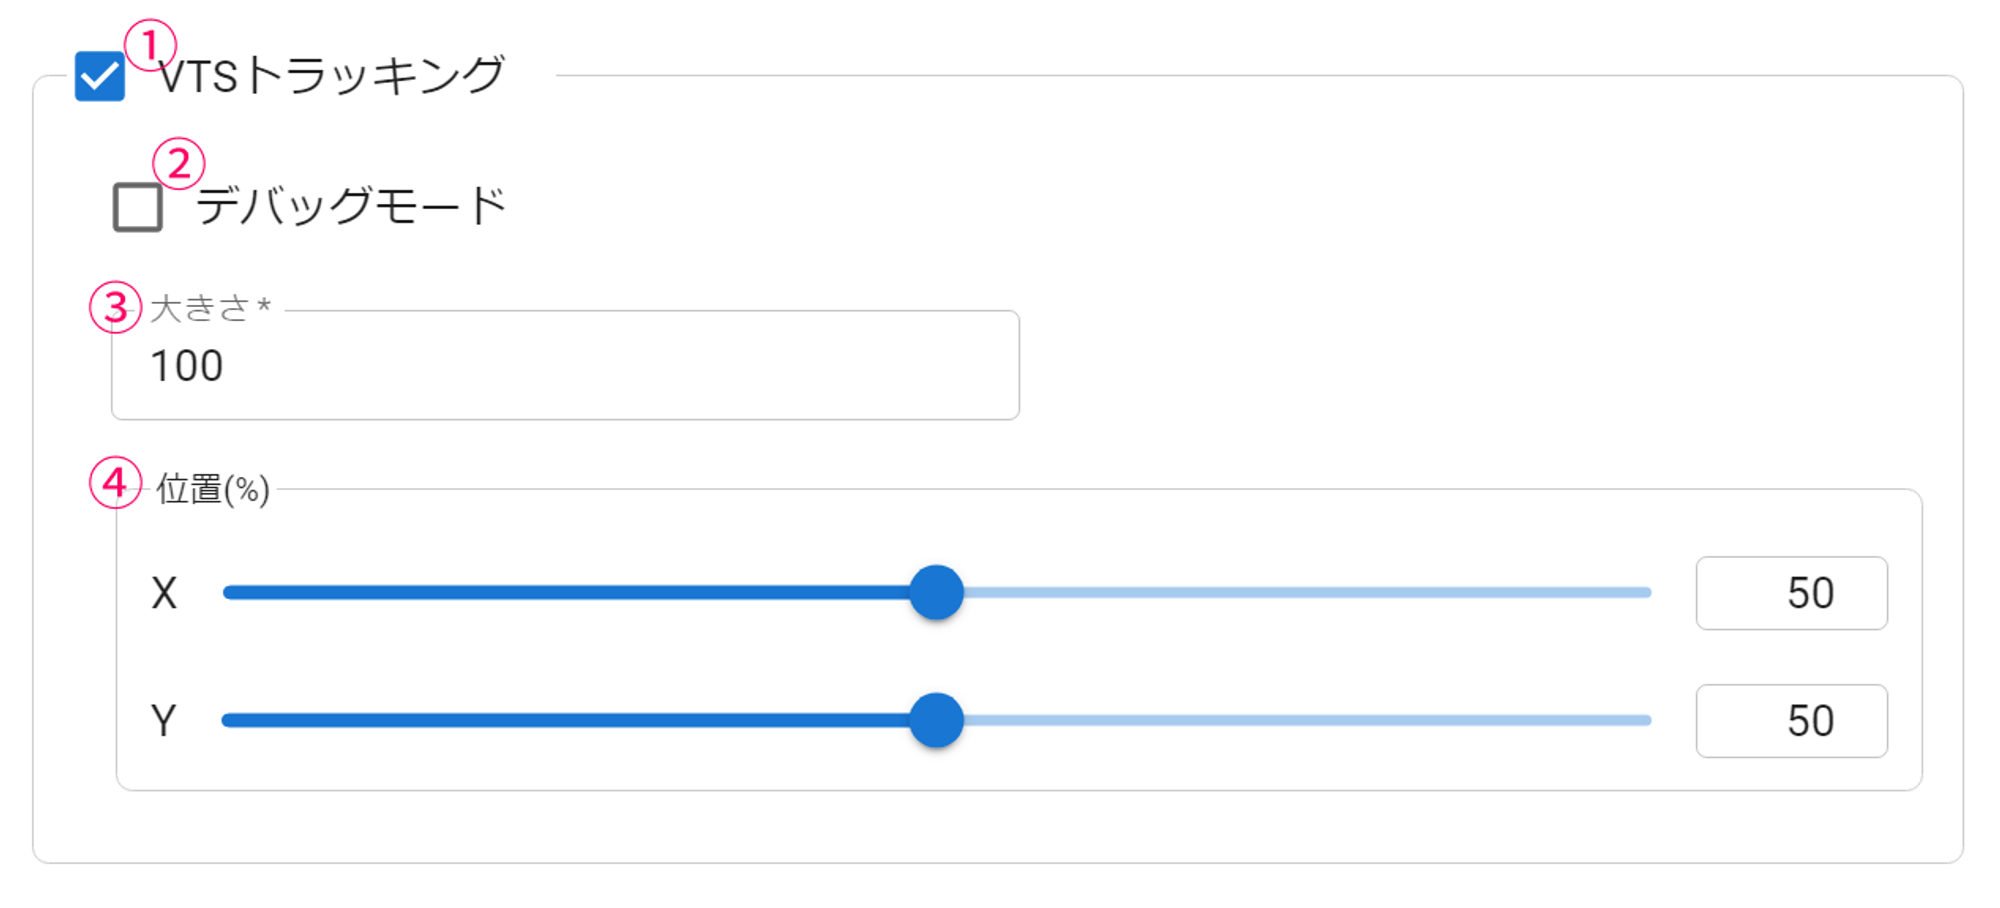The height and width of the screenshot is (908, 2000).
Task: Uncheck the VTSトラッキング checkbox
Action: point(100,77)
